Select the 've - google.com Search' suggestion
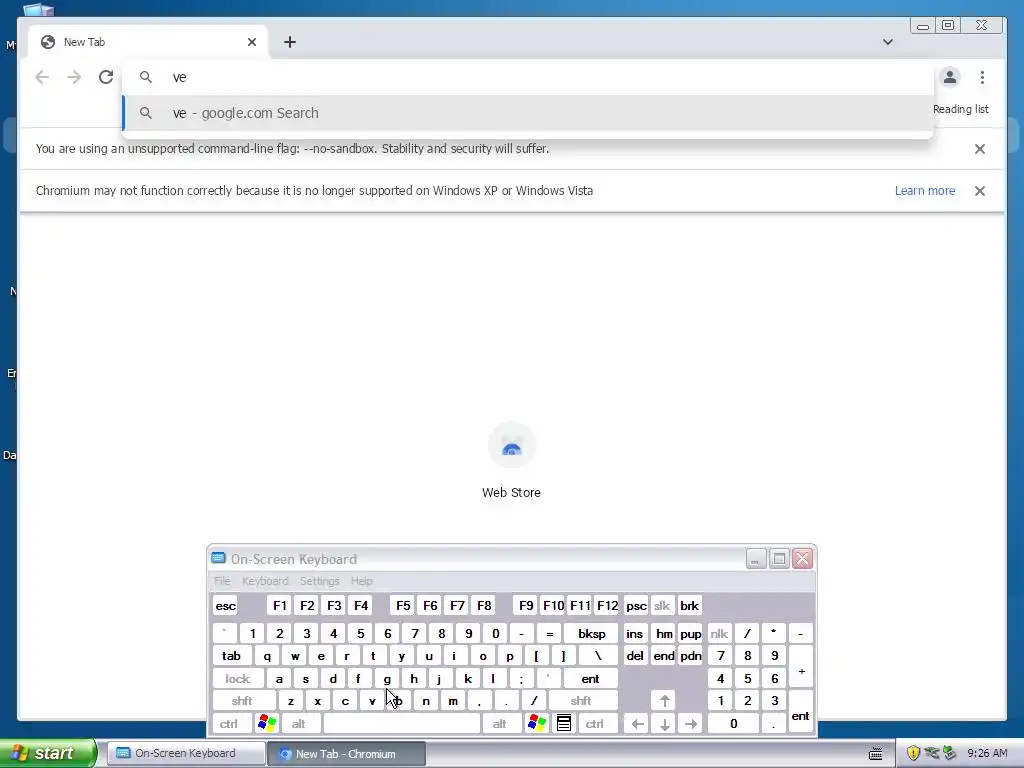 [x=528, y=113]
